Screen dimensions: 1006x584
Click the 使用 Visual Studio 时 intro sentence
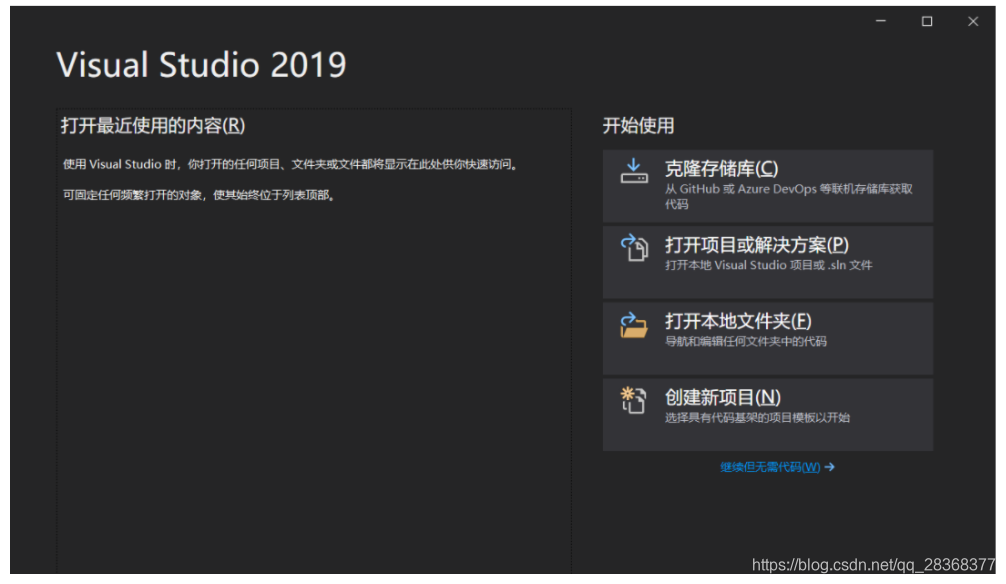pos(290,164)
